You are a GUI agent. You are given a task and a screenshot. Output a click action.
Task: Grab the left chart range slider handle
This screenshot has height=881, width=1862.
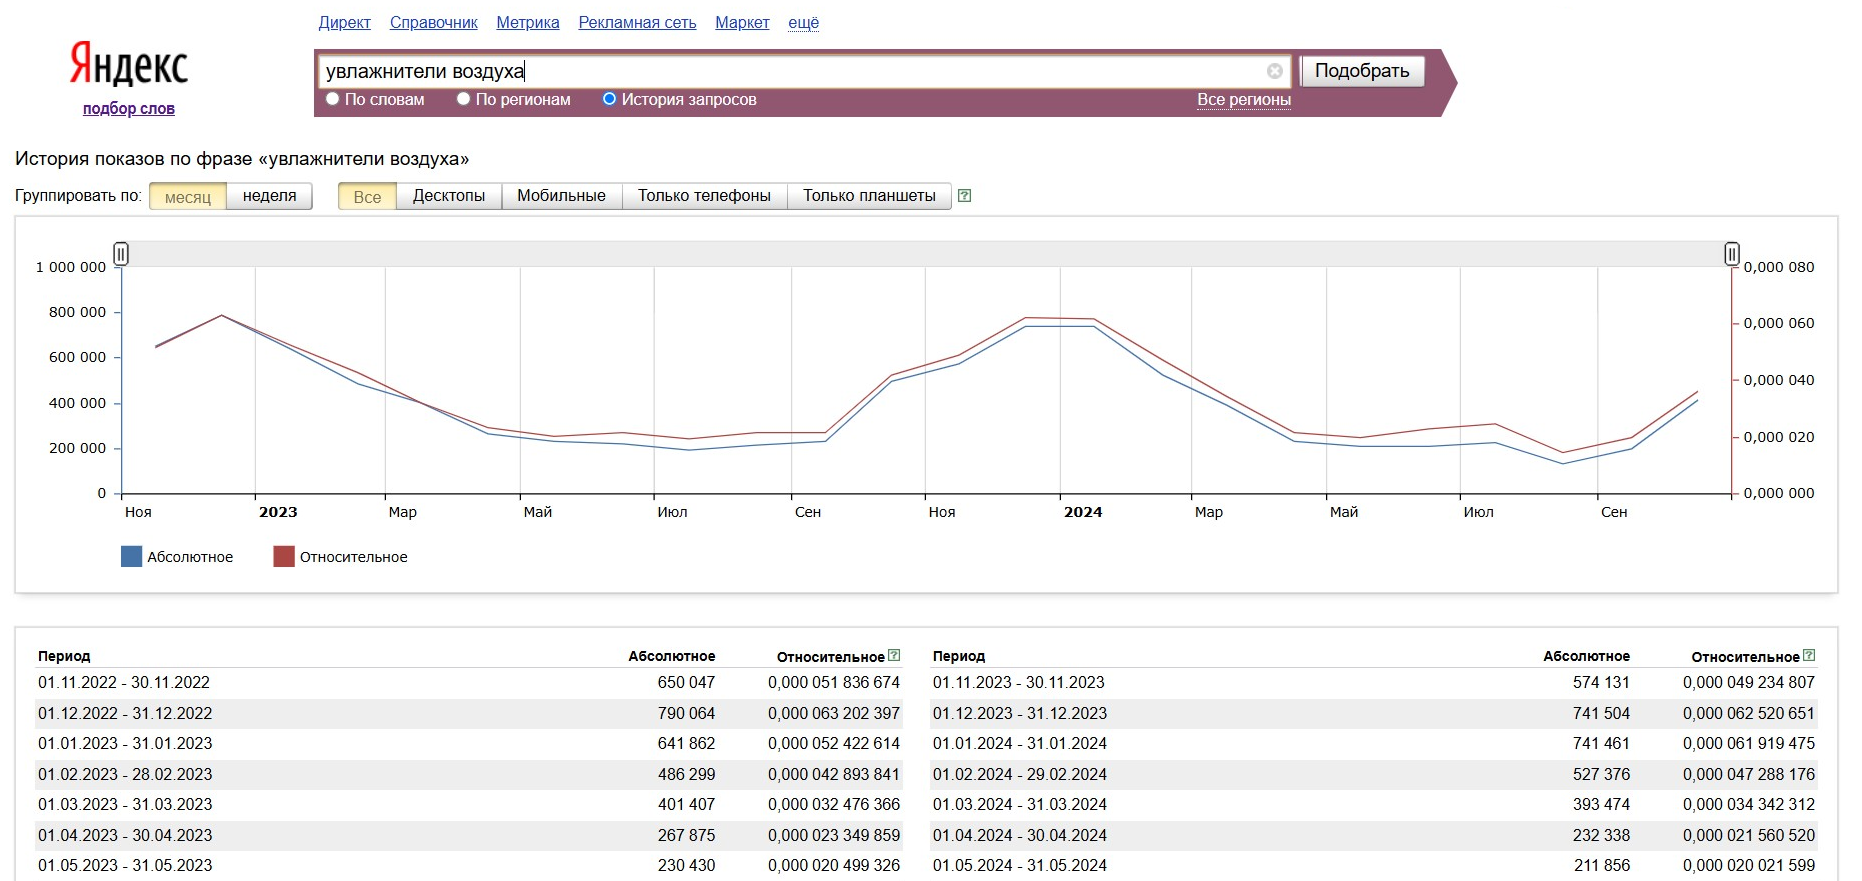[121, 254]
